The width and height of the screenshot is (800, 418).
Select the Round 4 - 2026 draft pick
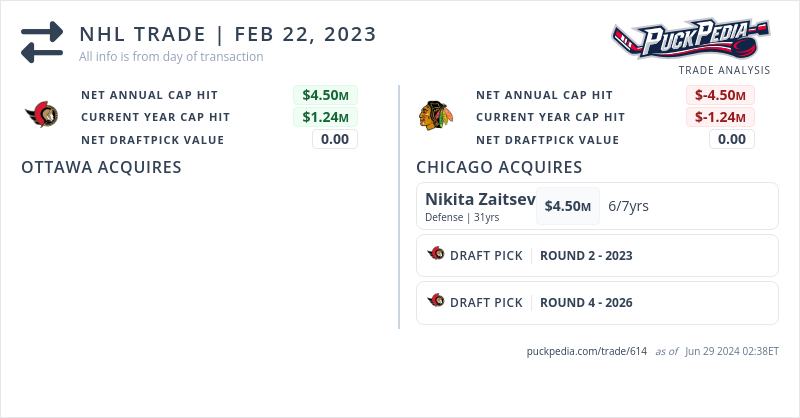click(x=586, y=303)
